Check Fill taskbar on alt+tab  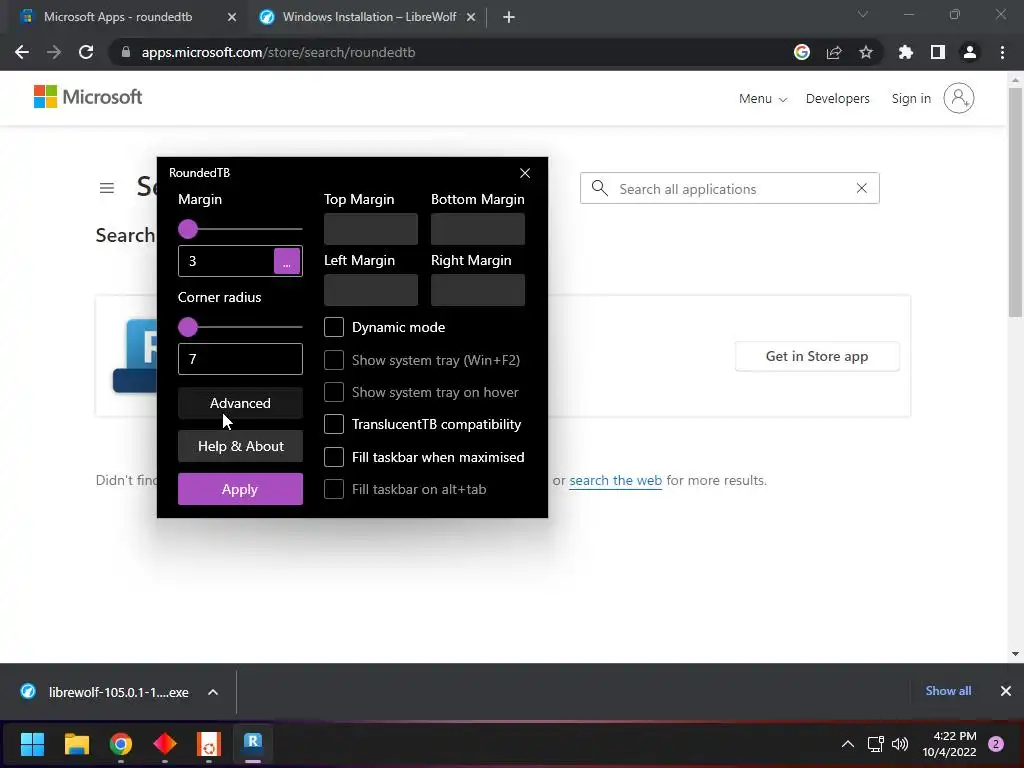coord(334,489)
